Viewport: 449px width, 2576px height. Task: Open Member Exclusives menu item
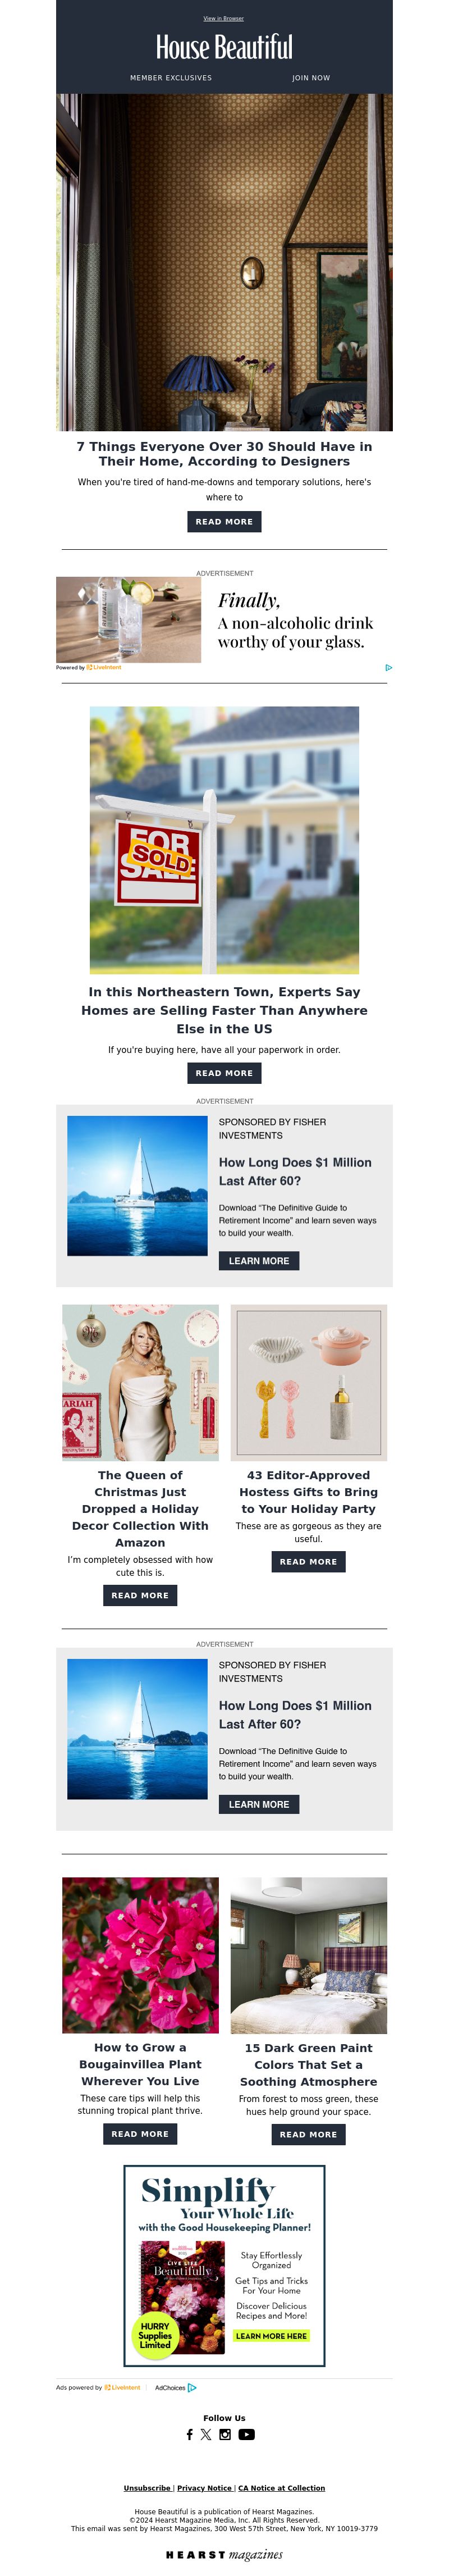(x=171, y=78)
